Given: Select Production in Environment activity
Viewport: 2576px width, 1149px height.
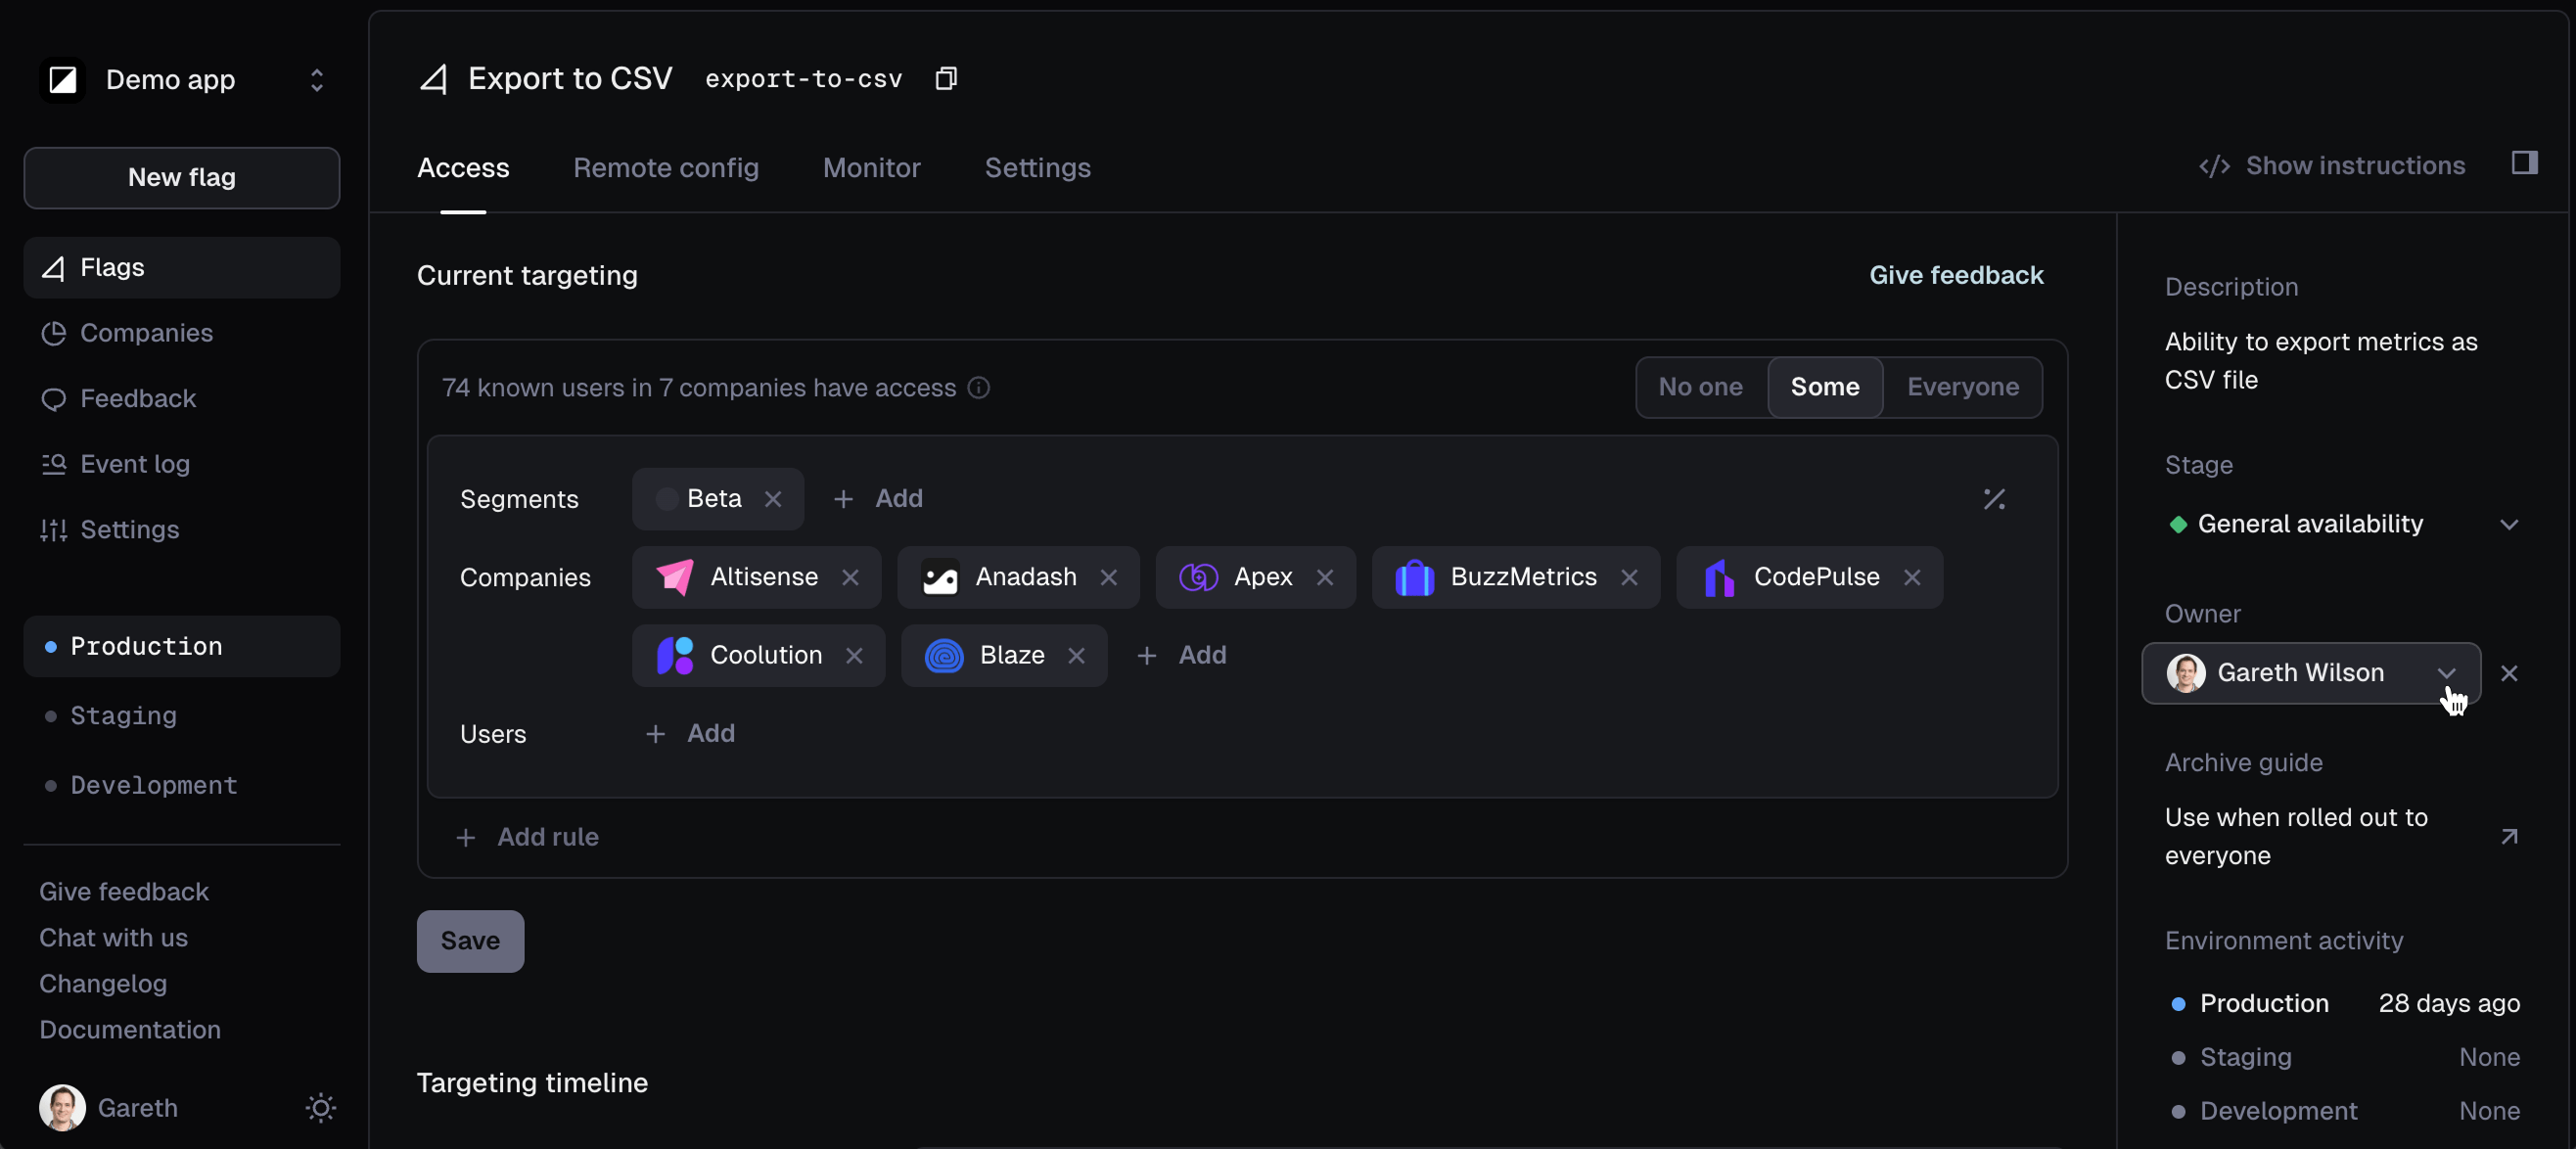Looking at the screenshot, I should 2345,1003.
